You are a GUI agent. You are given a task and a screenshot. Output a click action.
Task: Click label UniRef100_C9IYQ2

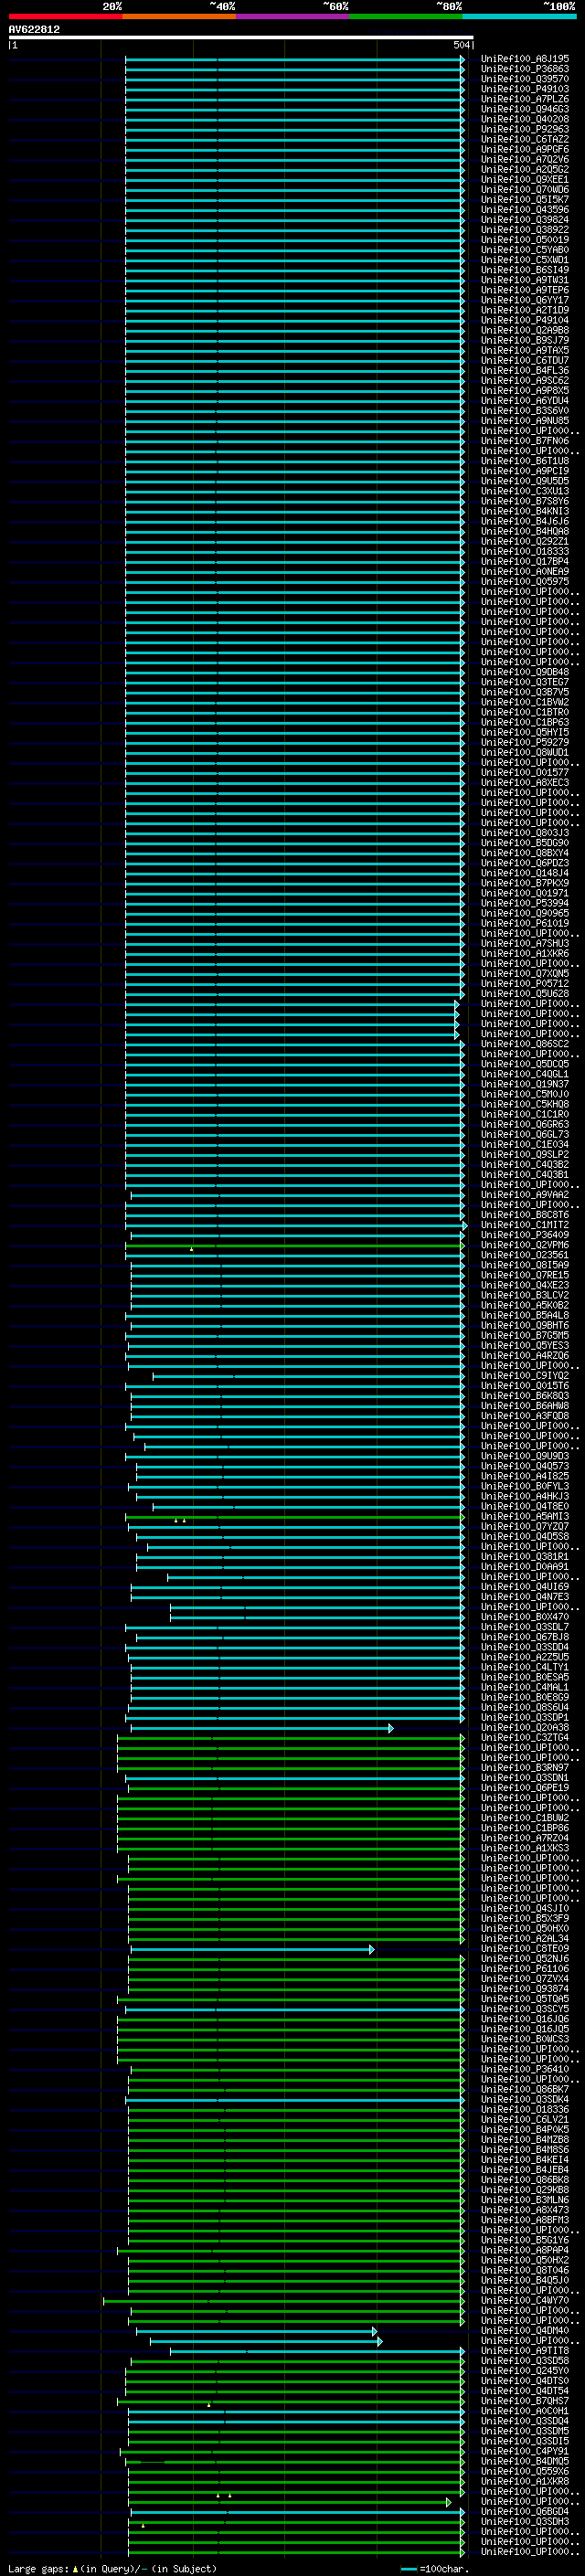coord(525,1376)
